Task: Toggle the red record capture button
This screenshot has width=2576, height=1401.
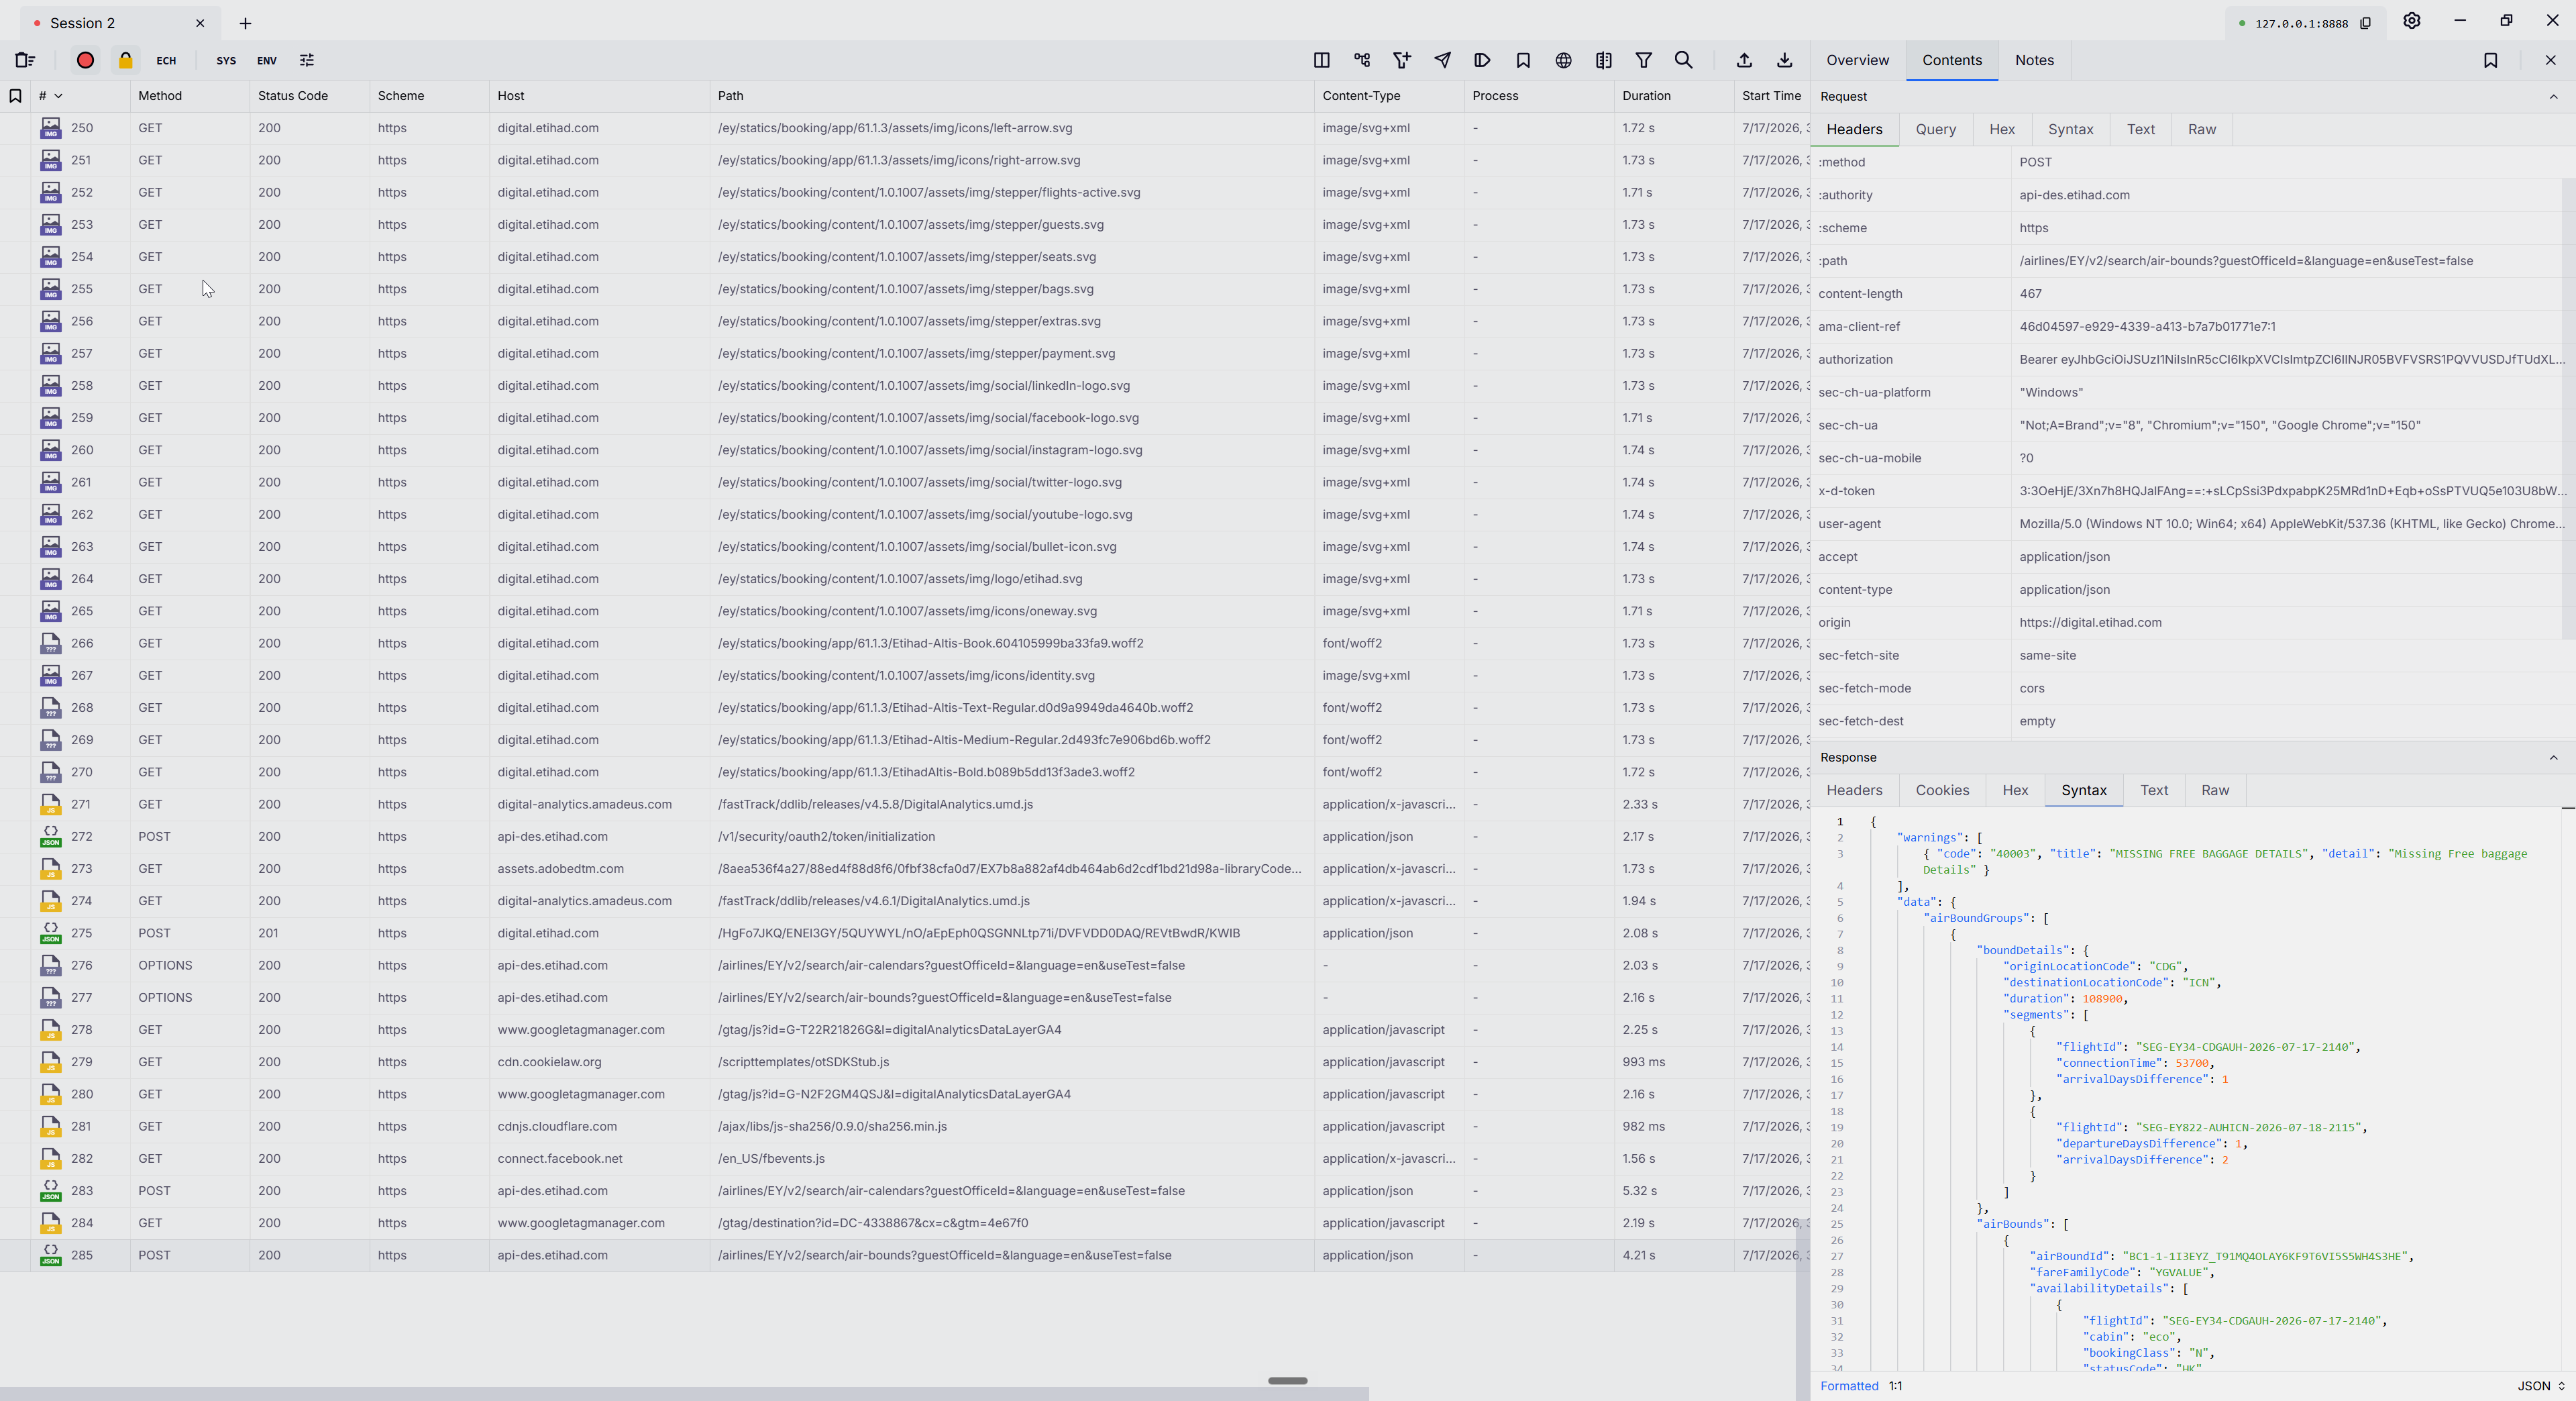Action: click(x=86, y=60)
